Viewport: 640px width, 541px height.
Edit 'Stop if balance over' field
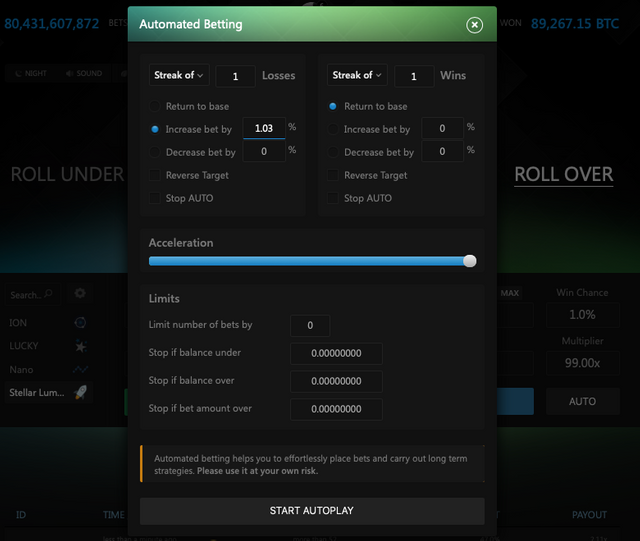[336, 381]
